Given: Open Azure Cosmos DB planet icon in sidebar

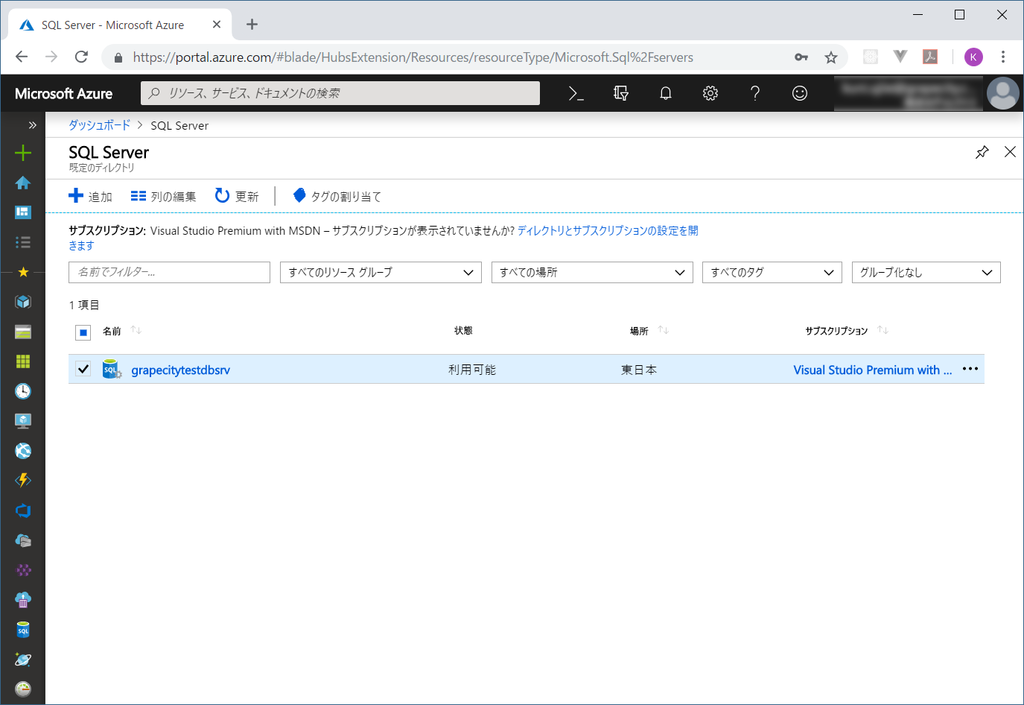Looking at the screenshot, I should 23,659.
